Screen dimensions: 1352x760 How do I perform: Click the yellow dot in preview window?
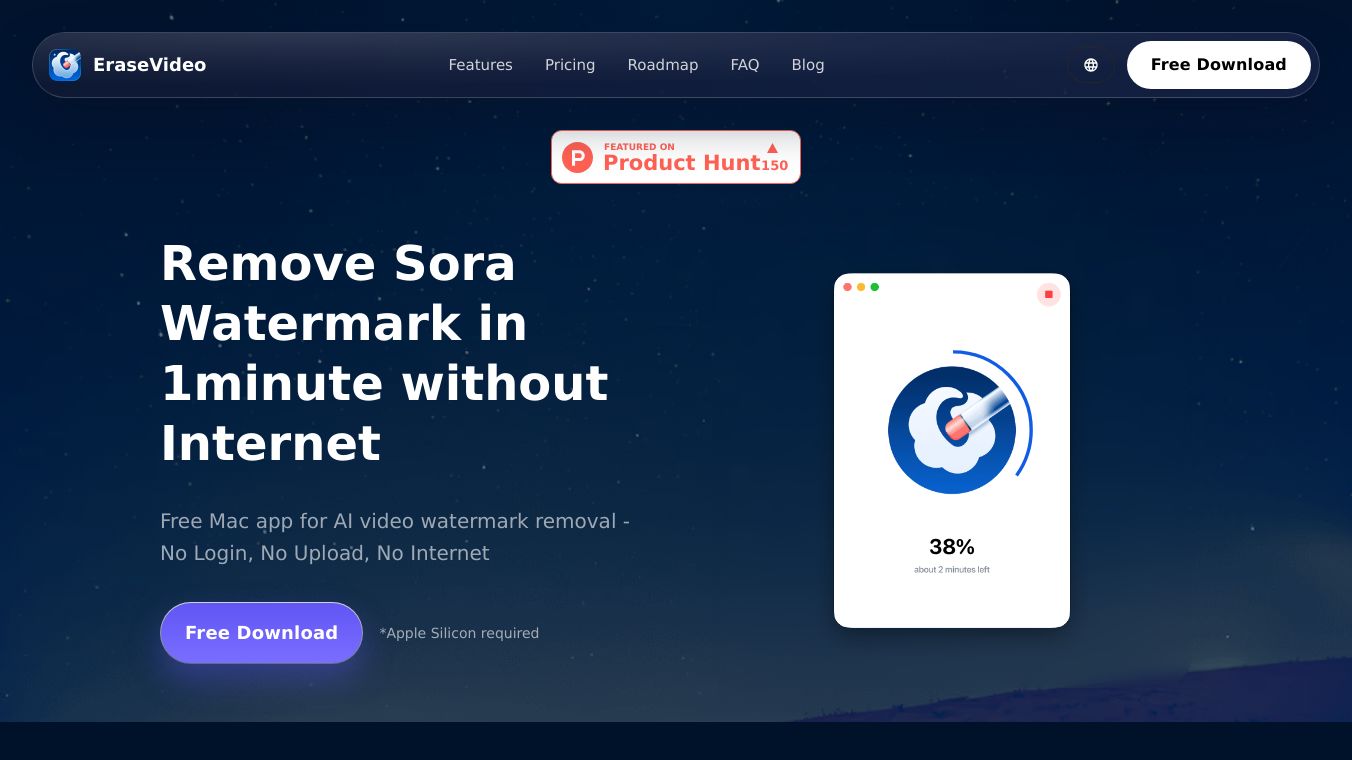(861, 287)
